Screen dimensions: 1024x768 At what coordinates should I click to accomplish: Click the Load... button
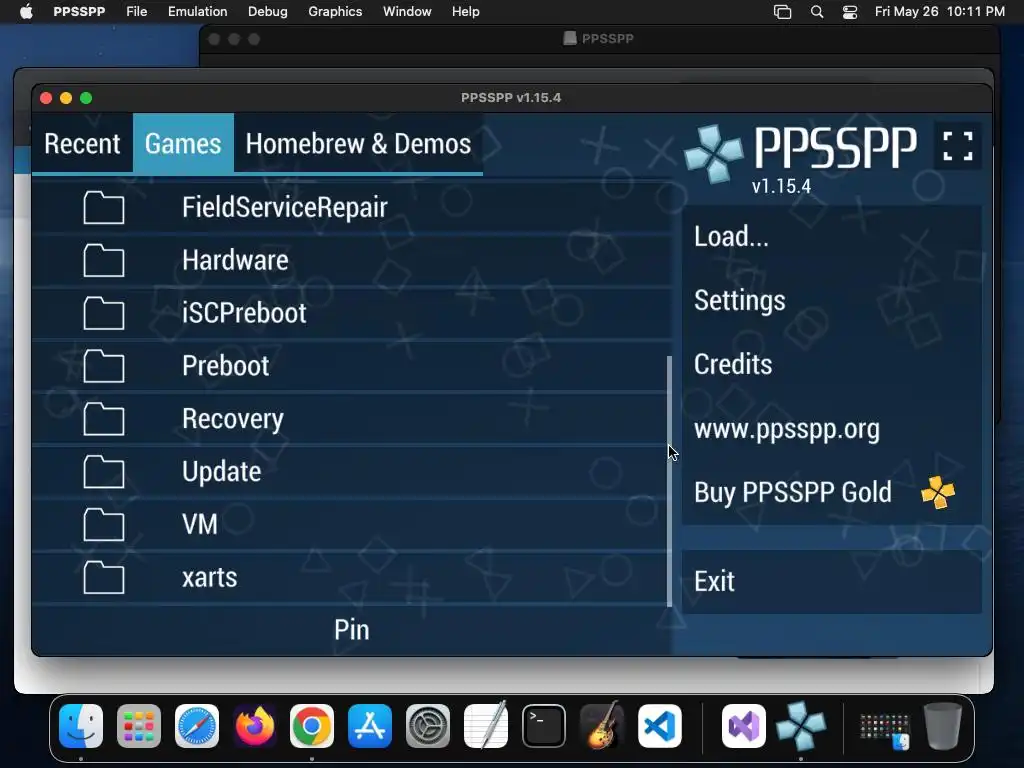831,236
